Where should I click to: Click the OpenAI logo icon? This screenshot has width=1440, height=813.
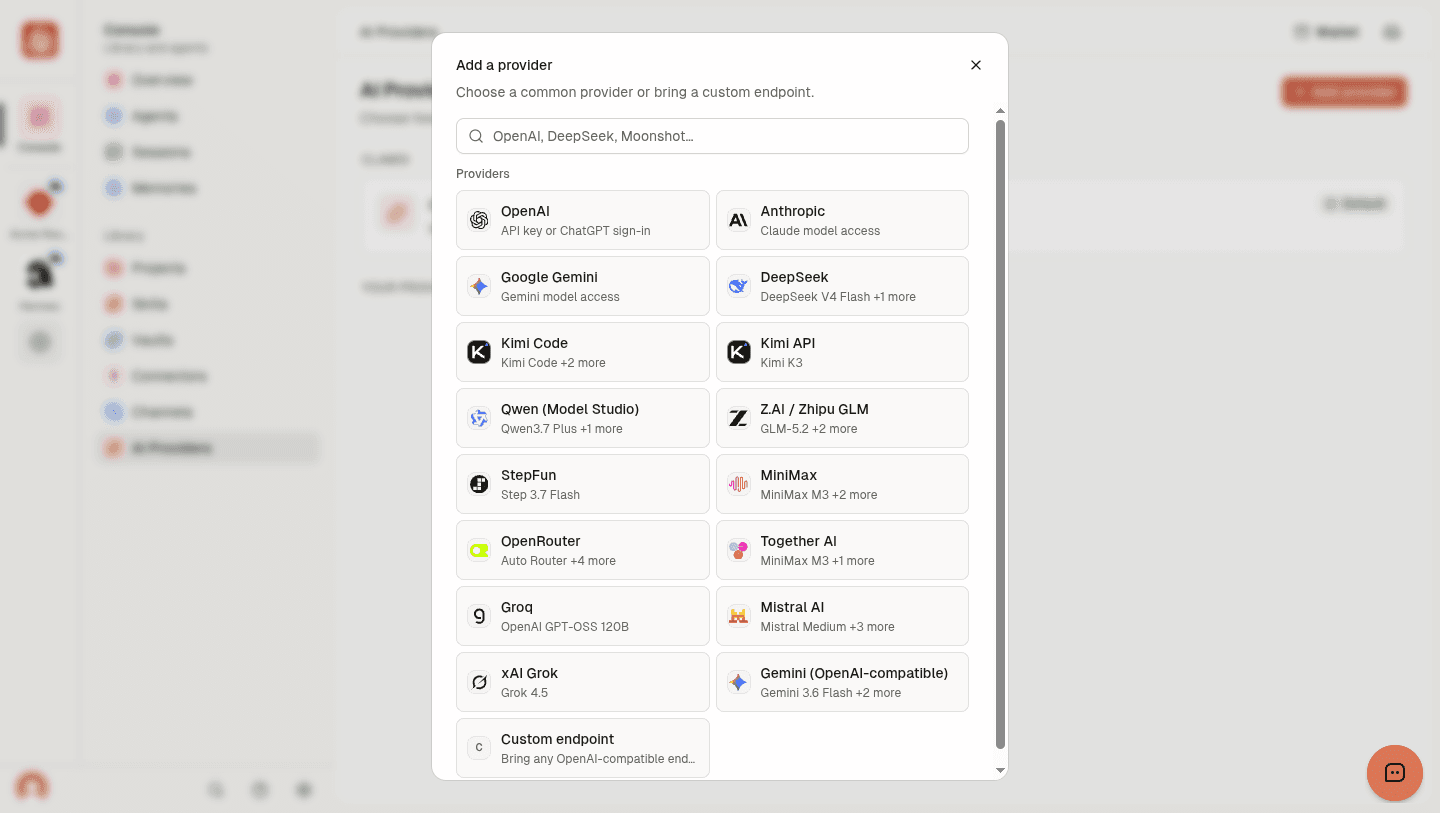[x=479, y=220]
